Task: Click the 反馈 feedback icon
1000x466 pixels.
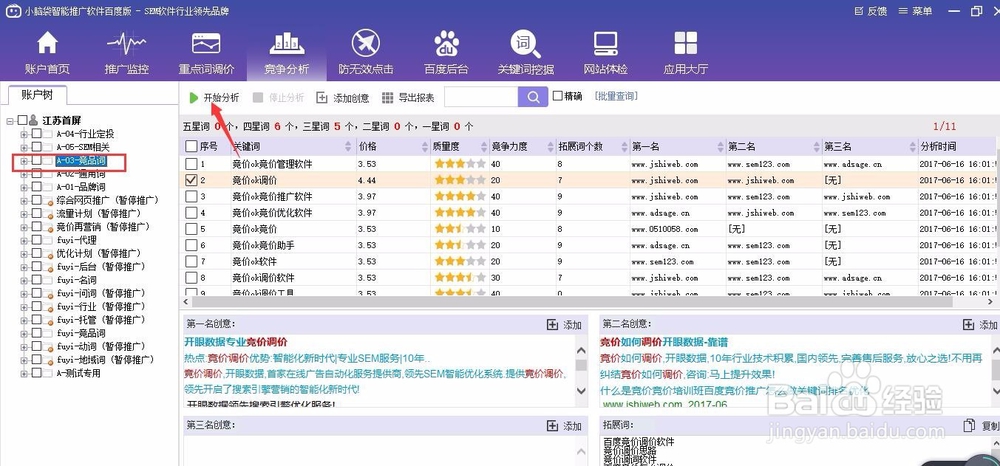Action: click(858, 11)
